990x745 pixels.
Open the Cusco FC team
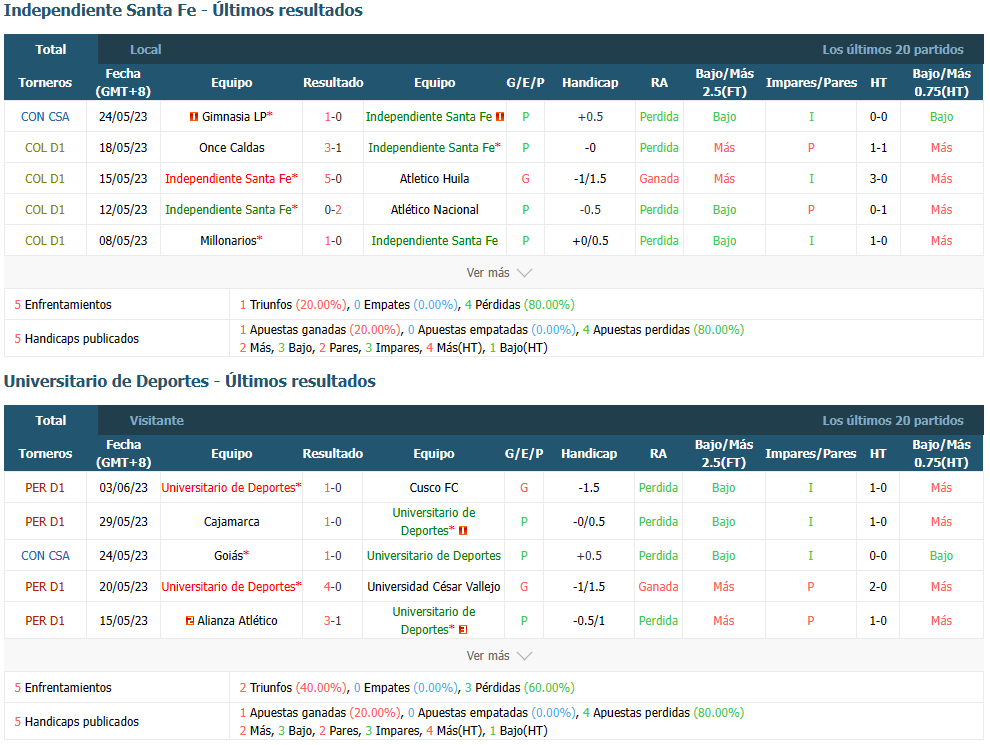click(x=434, y=487)
